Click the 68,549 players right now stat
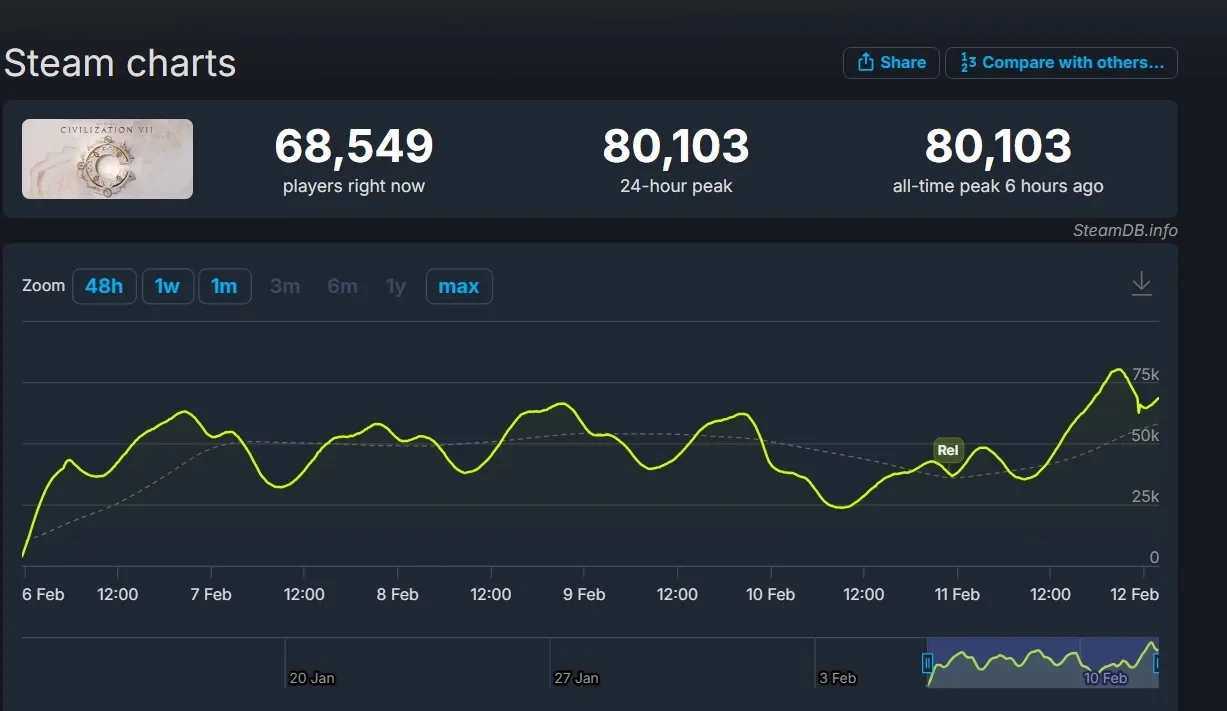 point(354,148)
